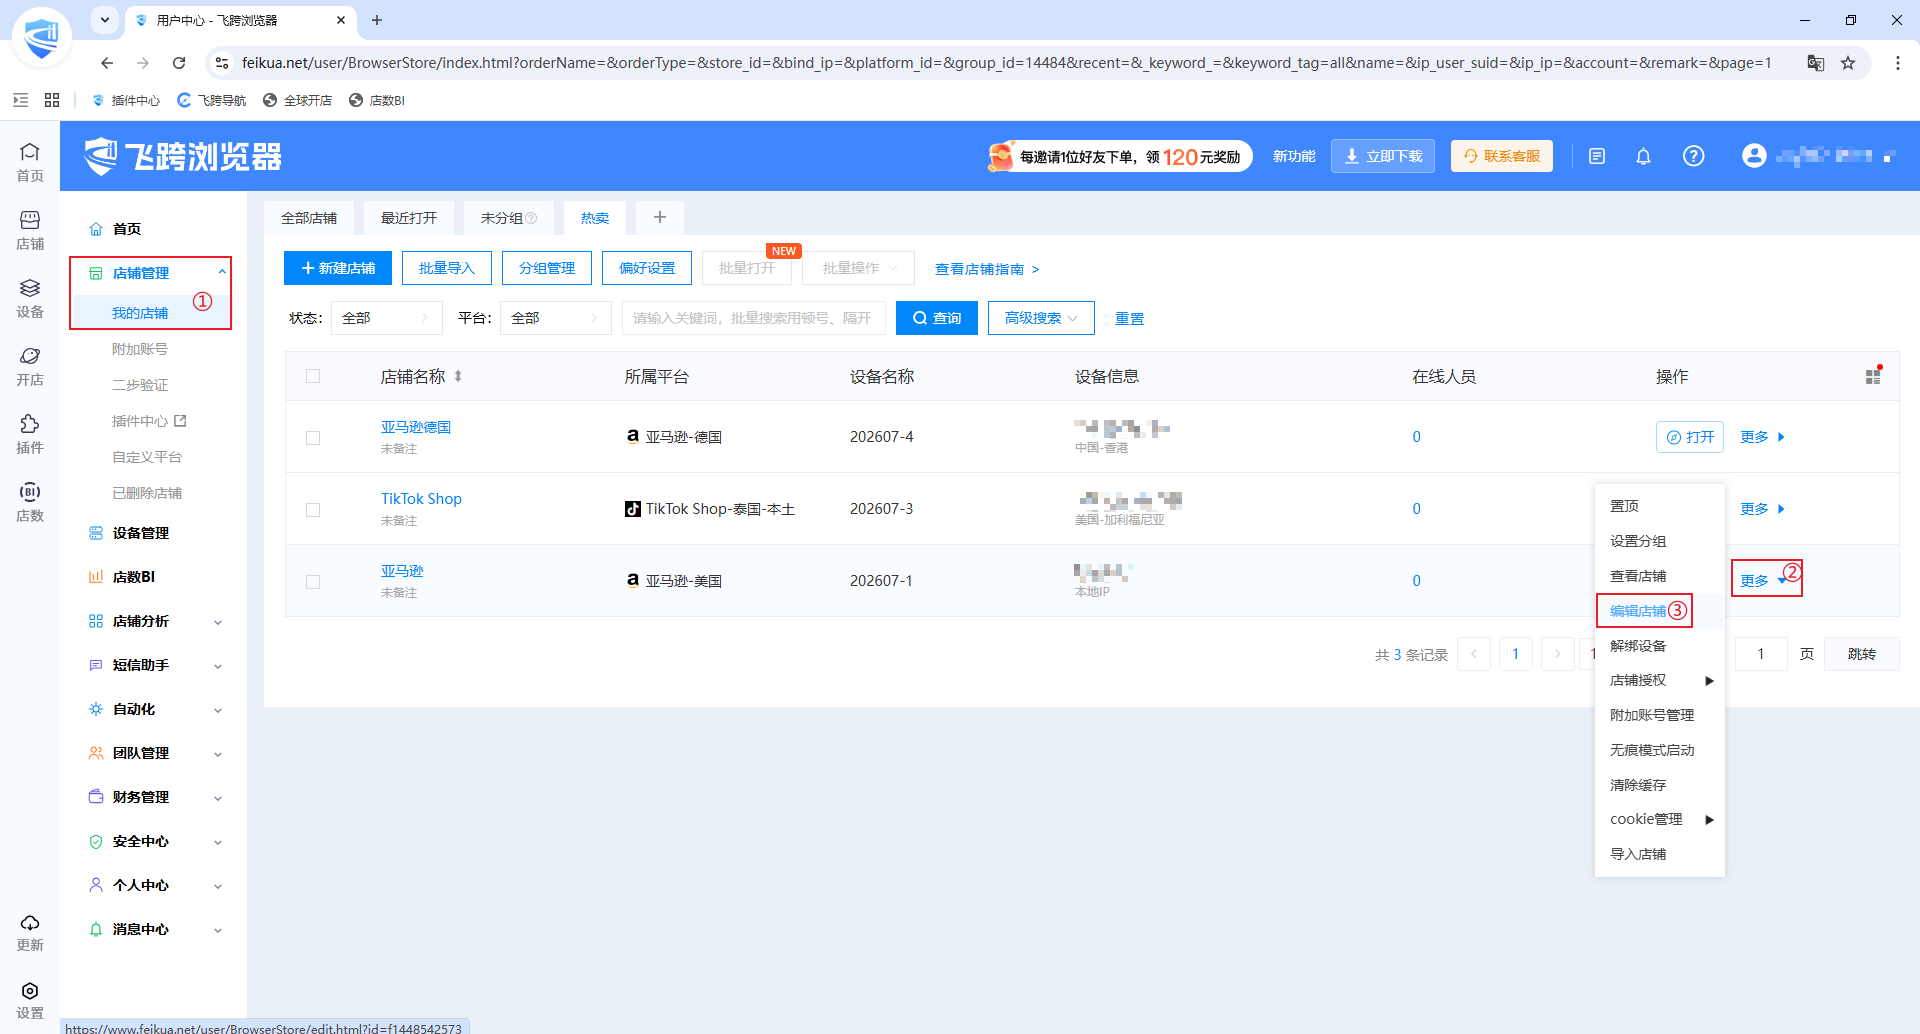Open browser three-dot menu
The height and width of the screenshot is (1034, 1920).
1897,63
